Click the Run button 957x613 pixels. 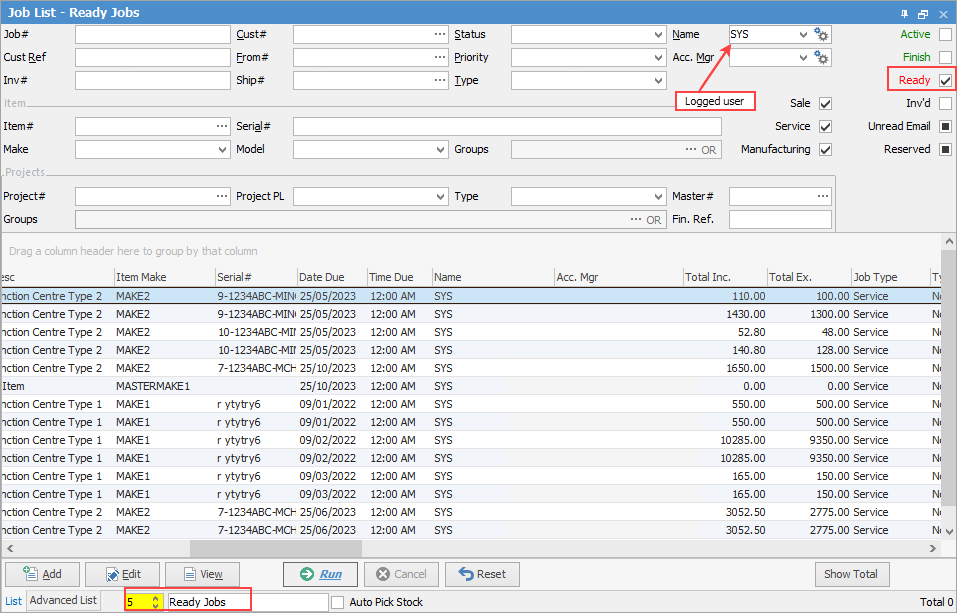(x=320, y=574)
